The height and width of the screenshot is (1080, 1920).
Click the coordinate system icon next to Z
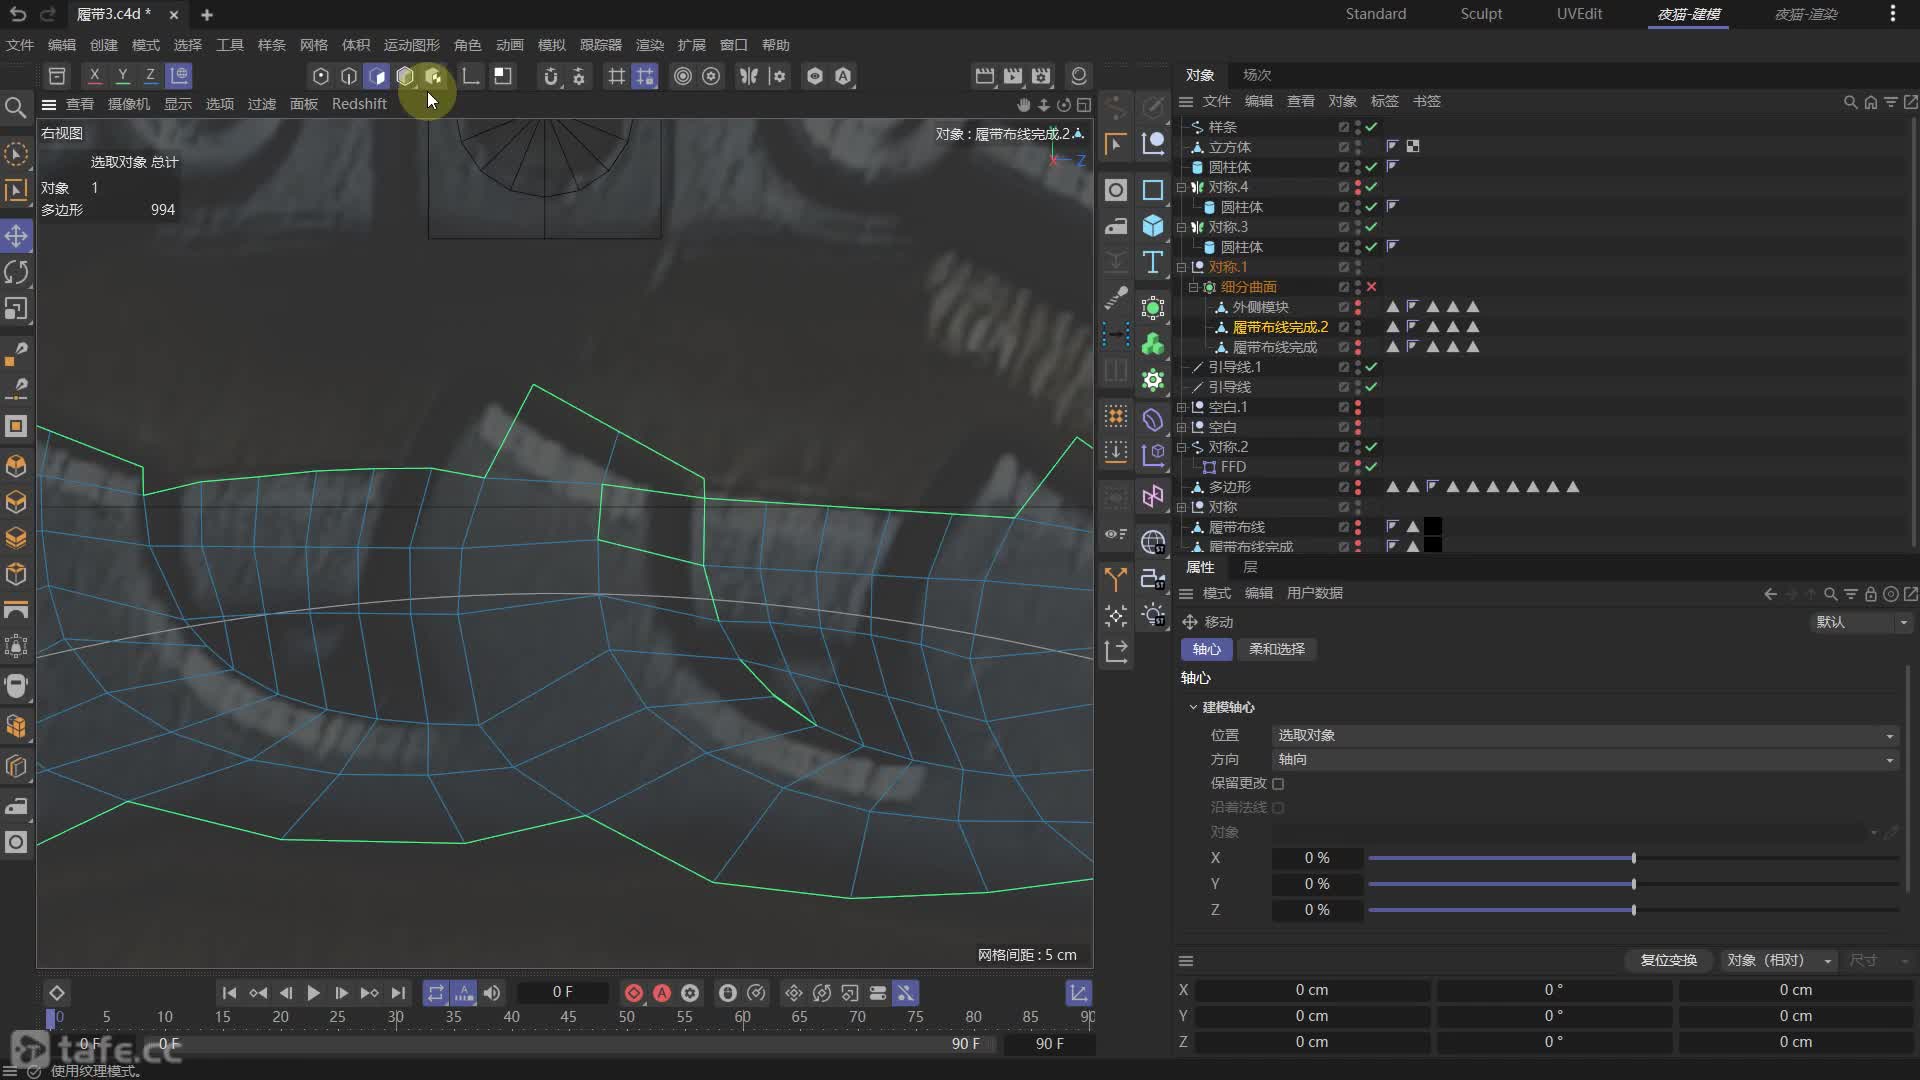tap(179, 76)
